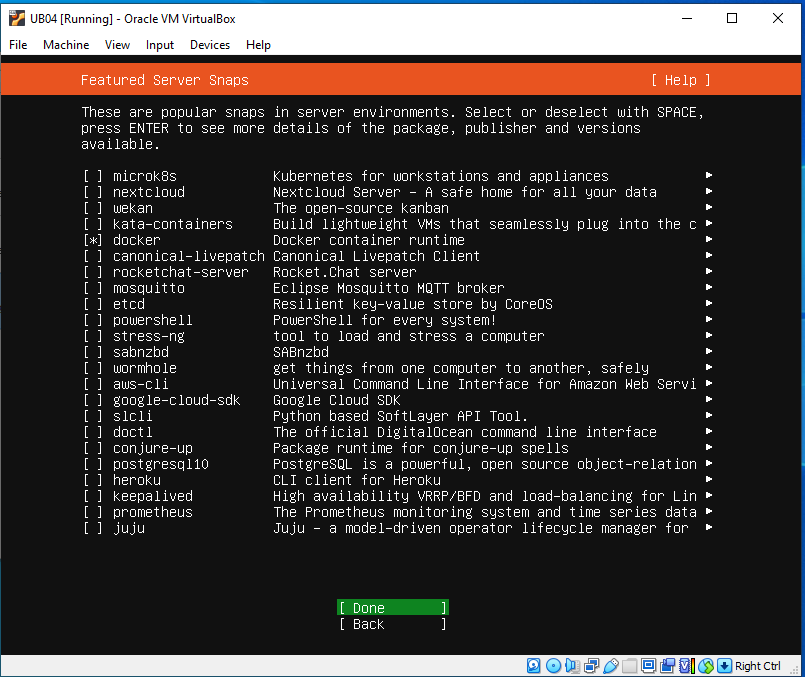This screenshot has width=805, height=677.
Task: Click the hard disk status icon
Action: click(x=532, y=666)
